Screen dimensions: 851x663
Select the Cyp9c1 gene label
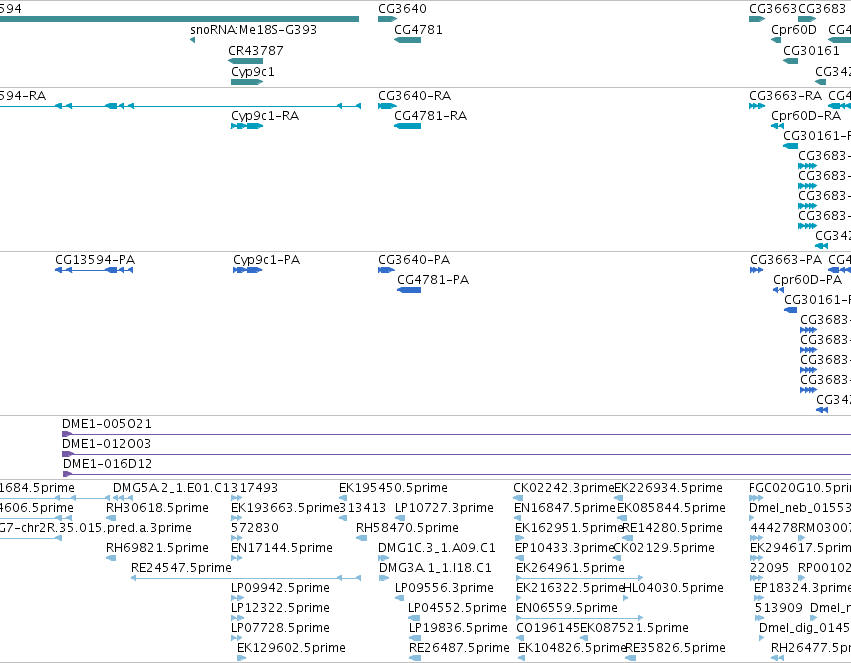(253, 72)
